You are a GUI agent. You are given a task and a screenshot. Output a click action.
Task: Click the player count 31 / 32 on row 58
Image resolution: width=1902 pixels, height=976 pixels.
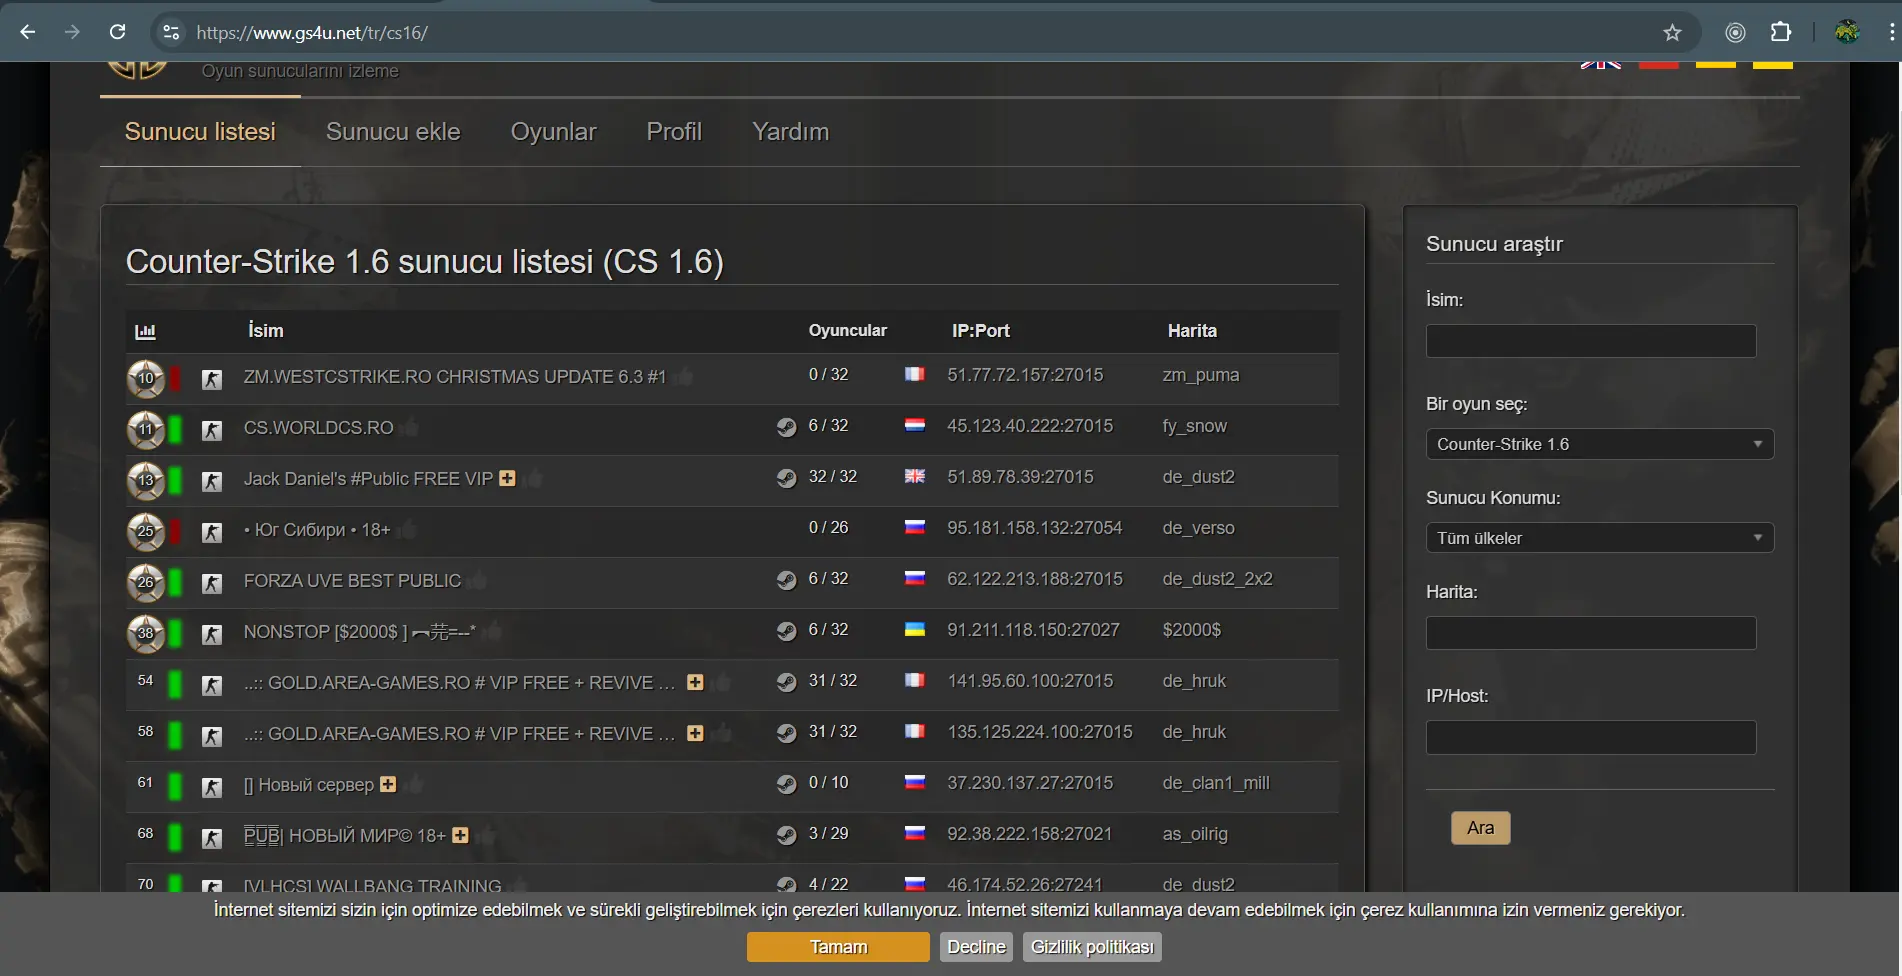(x=833, y=732)
